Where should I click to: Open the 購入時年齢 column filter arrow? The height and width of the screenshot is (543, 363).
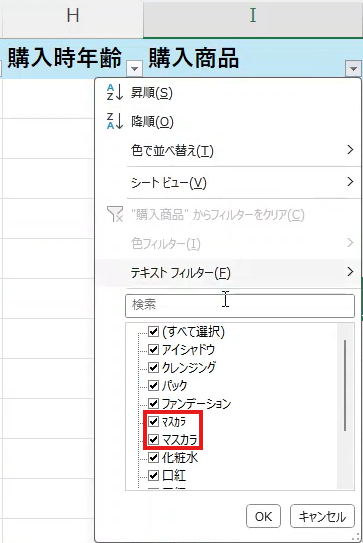coord(134,68)
